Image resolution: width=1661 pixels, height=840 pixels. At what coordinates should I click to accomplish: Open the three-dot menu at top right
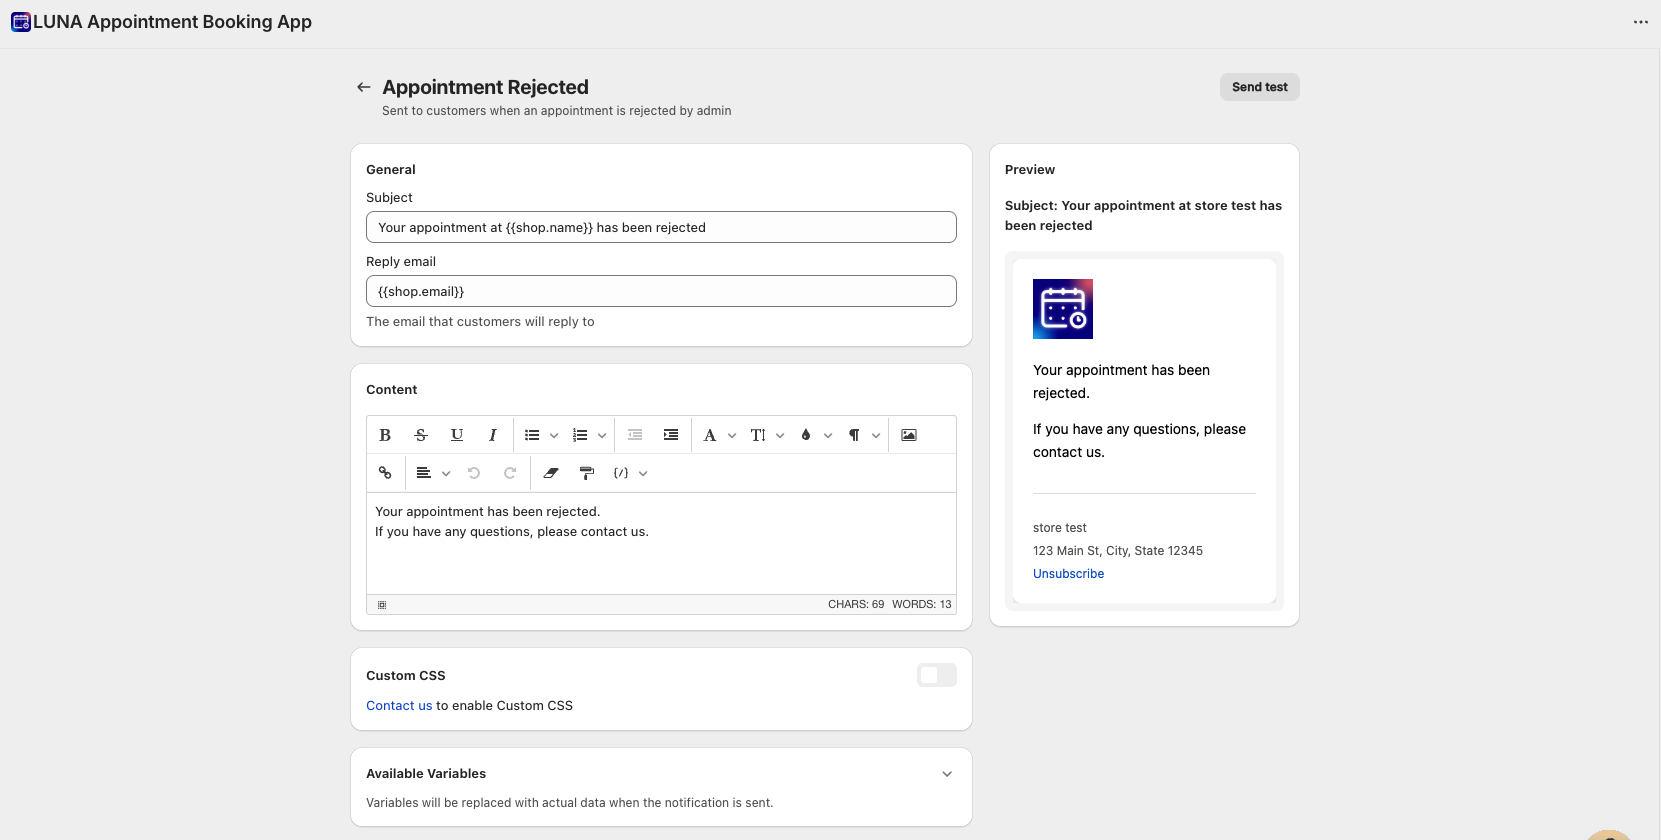tap(1640, 22)
